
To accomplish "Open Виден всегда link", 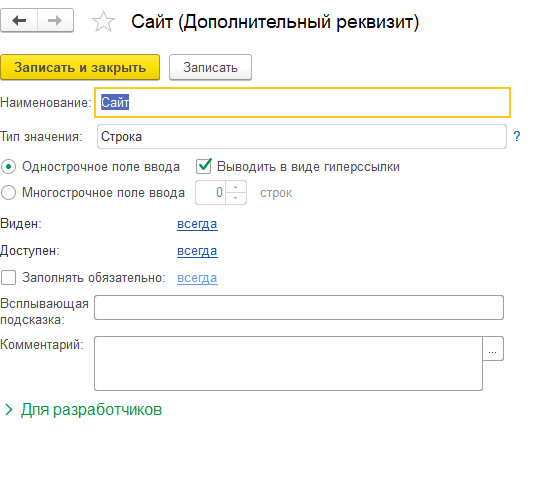I will point(197,224).
